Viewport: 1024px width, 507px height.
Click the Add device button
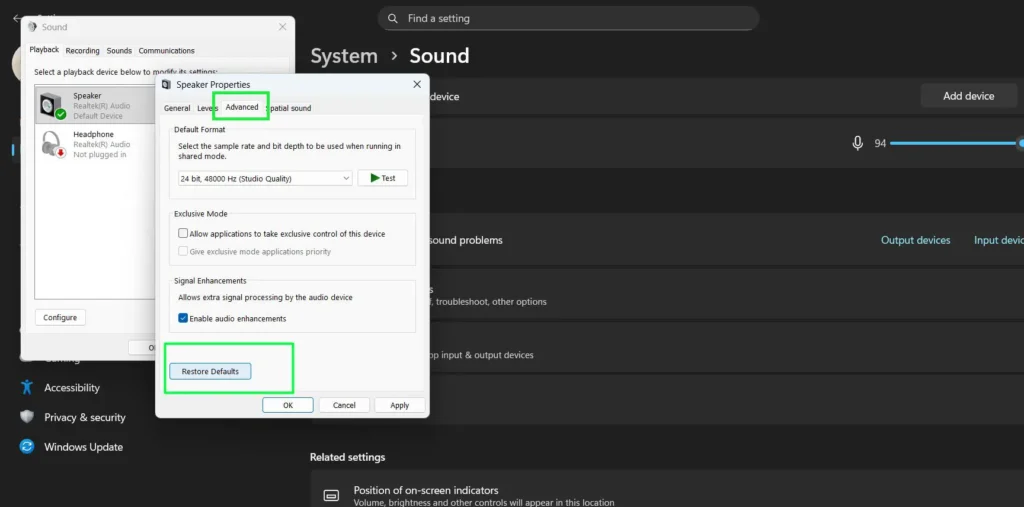click(968, 96)
